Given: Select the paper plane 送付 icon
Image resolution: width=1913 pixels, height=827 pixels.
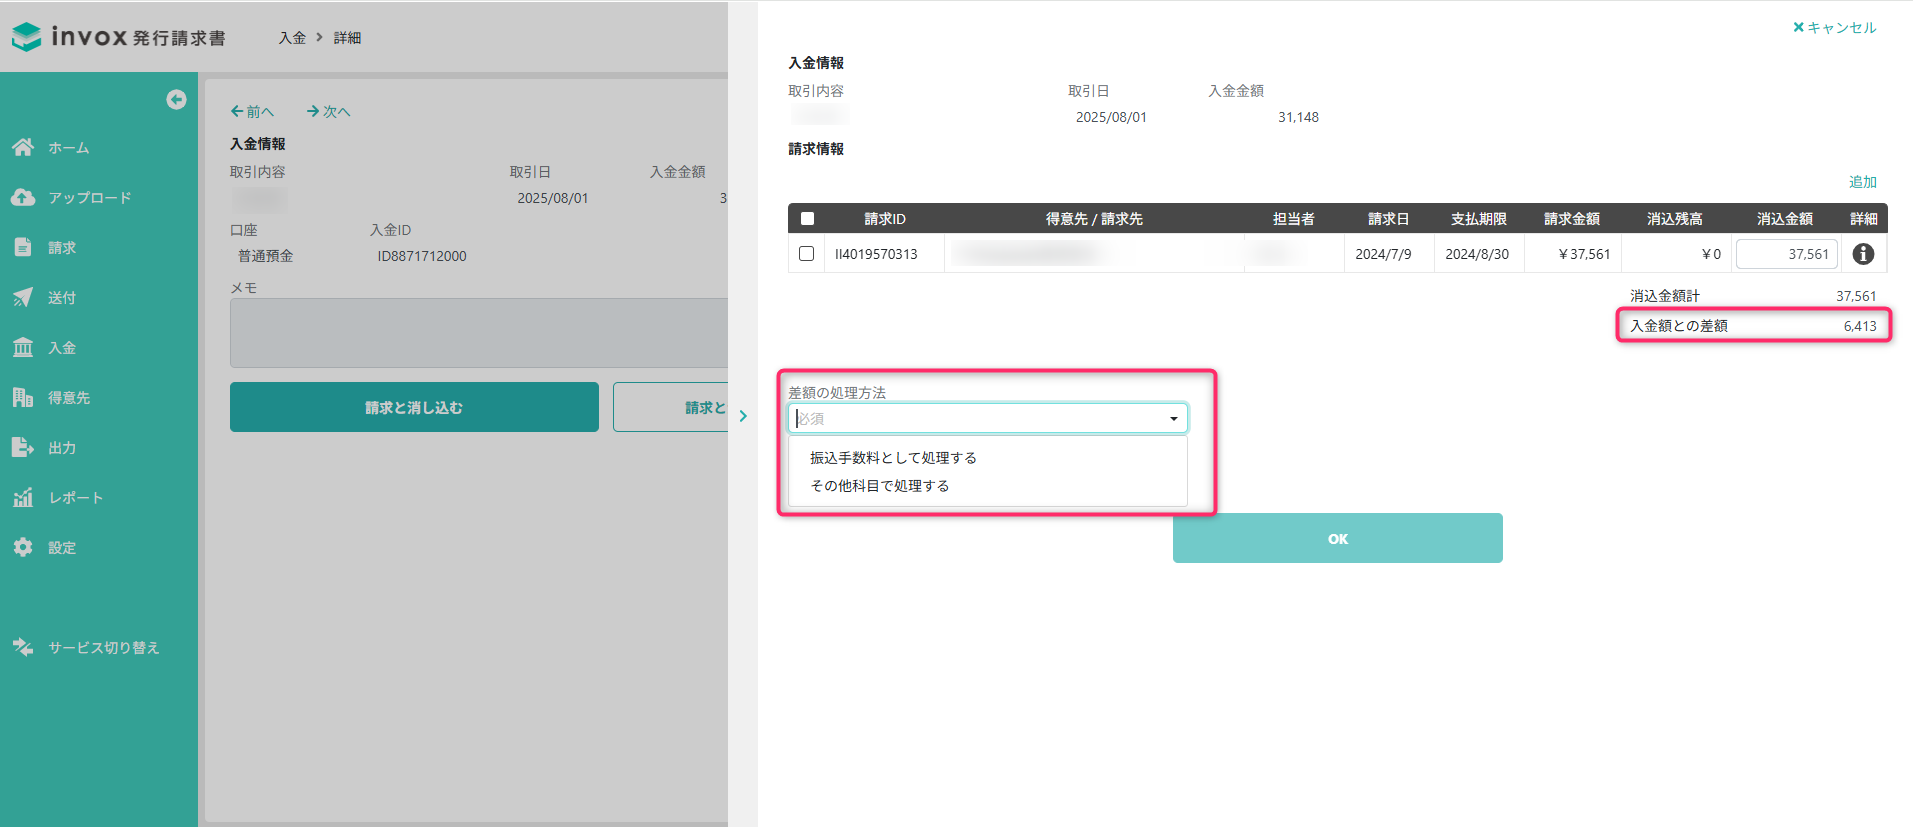Looking at the screenshot, I should pos(23,297).
